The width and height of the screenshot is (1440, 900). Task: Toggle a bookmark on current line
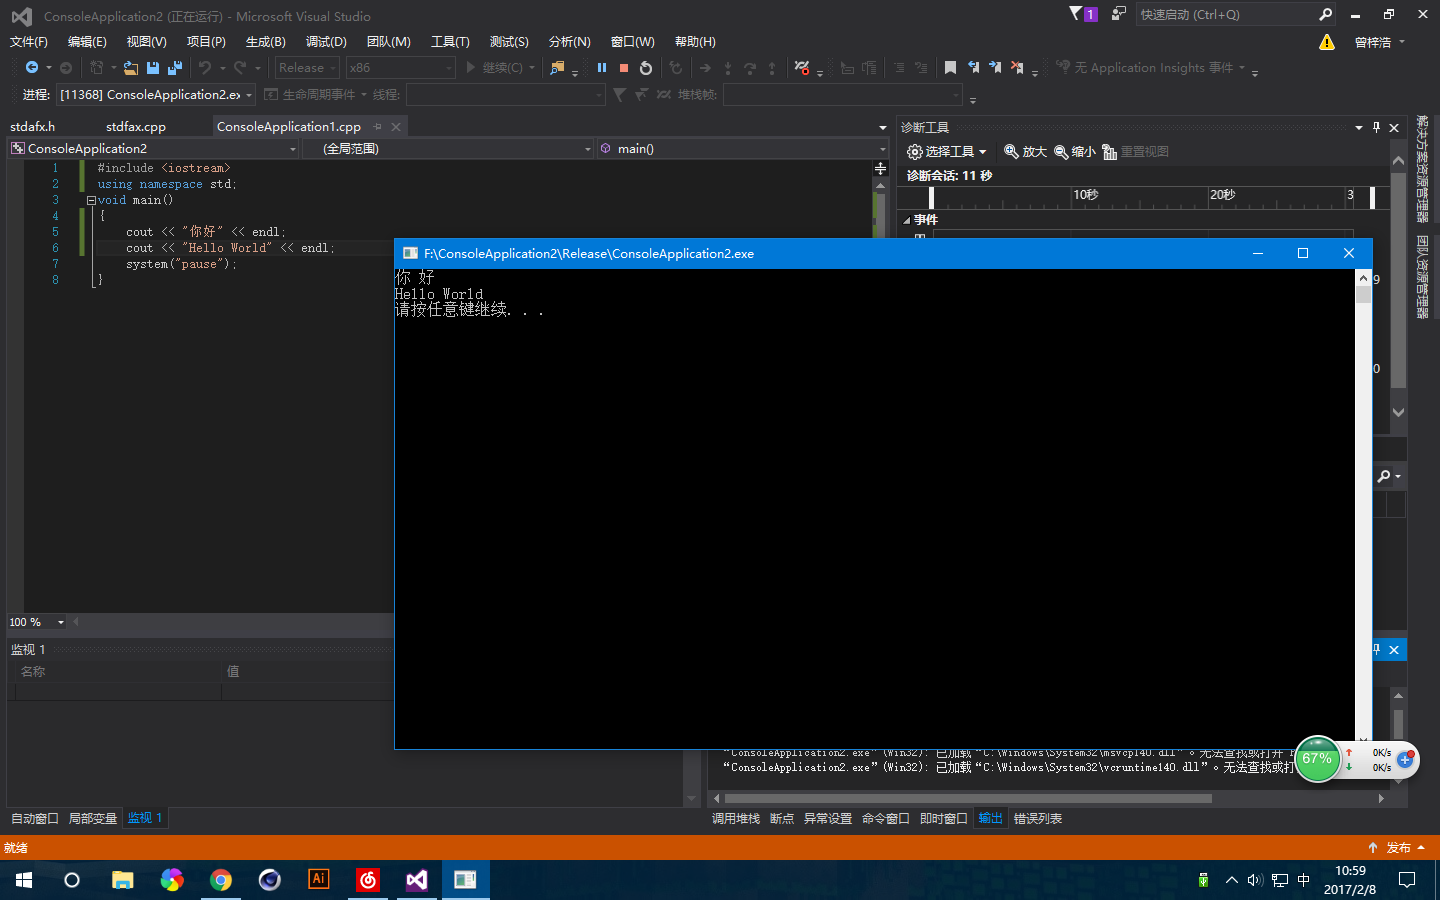tap(950, 68)
